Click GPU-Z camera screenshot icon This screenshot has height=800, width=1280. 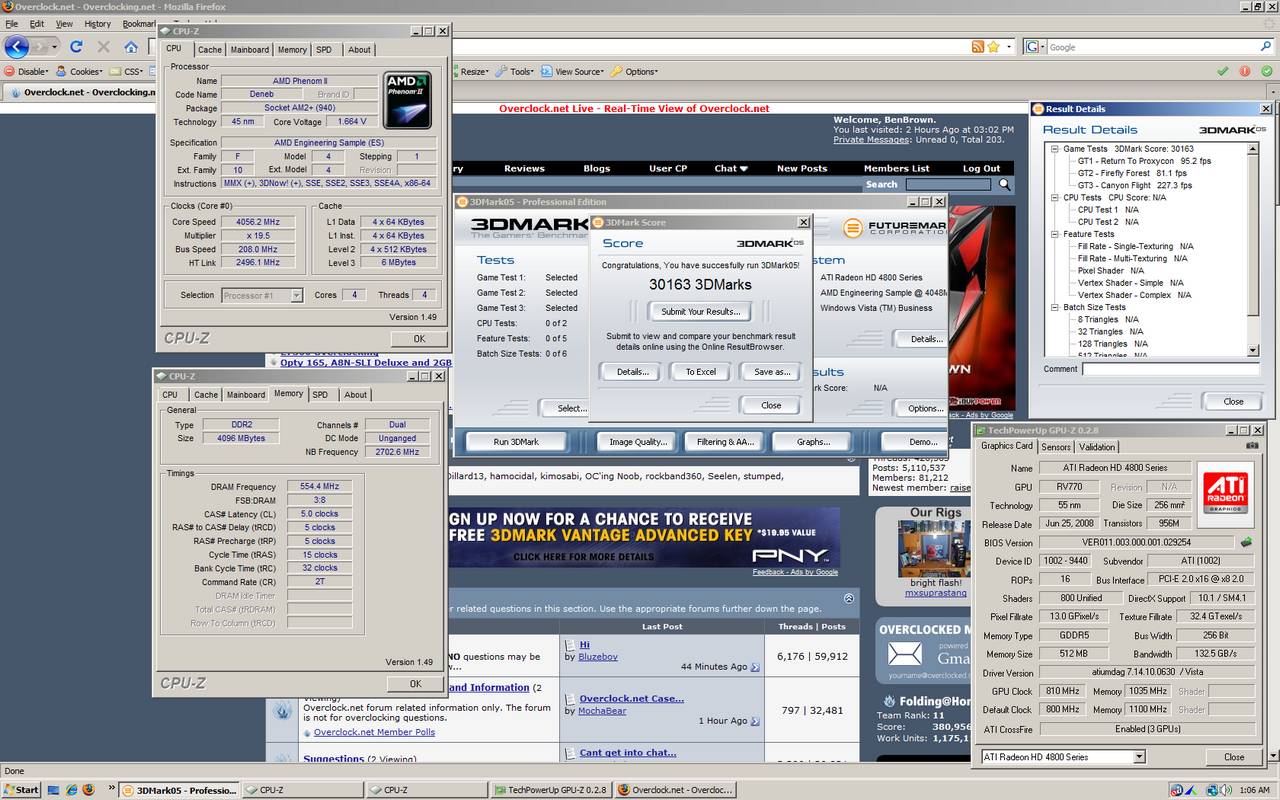(x=1254, y=446)
